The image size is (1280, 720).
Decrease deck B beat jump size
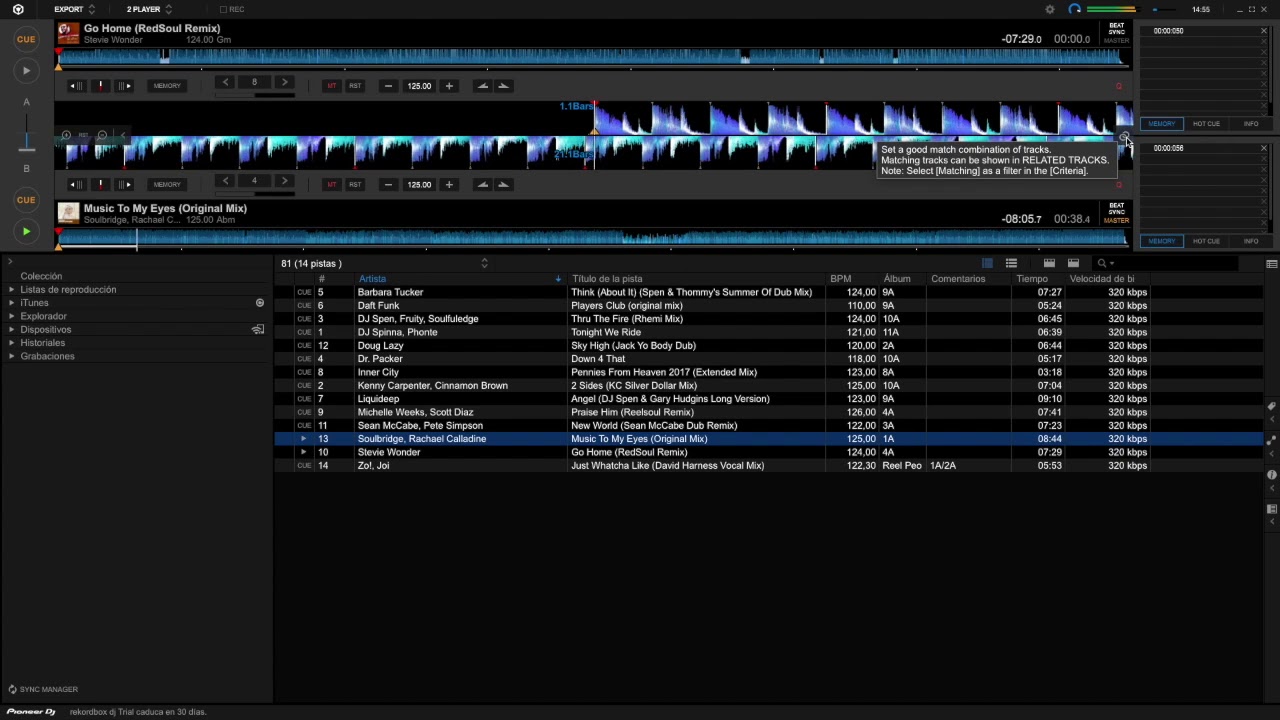click(225, 182)
